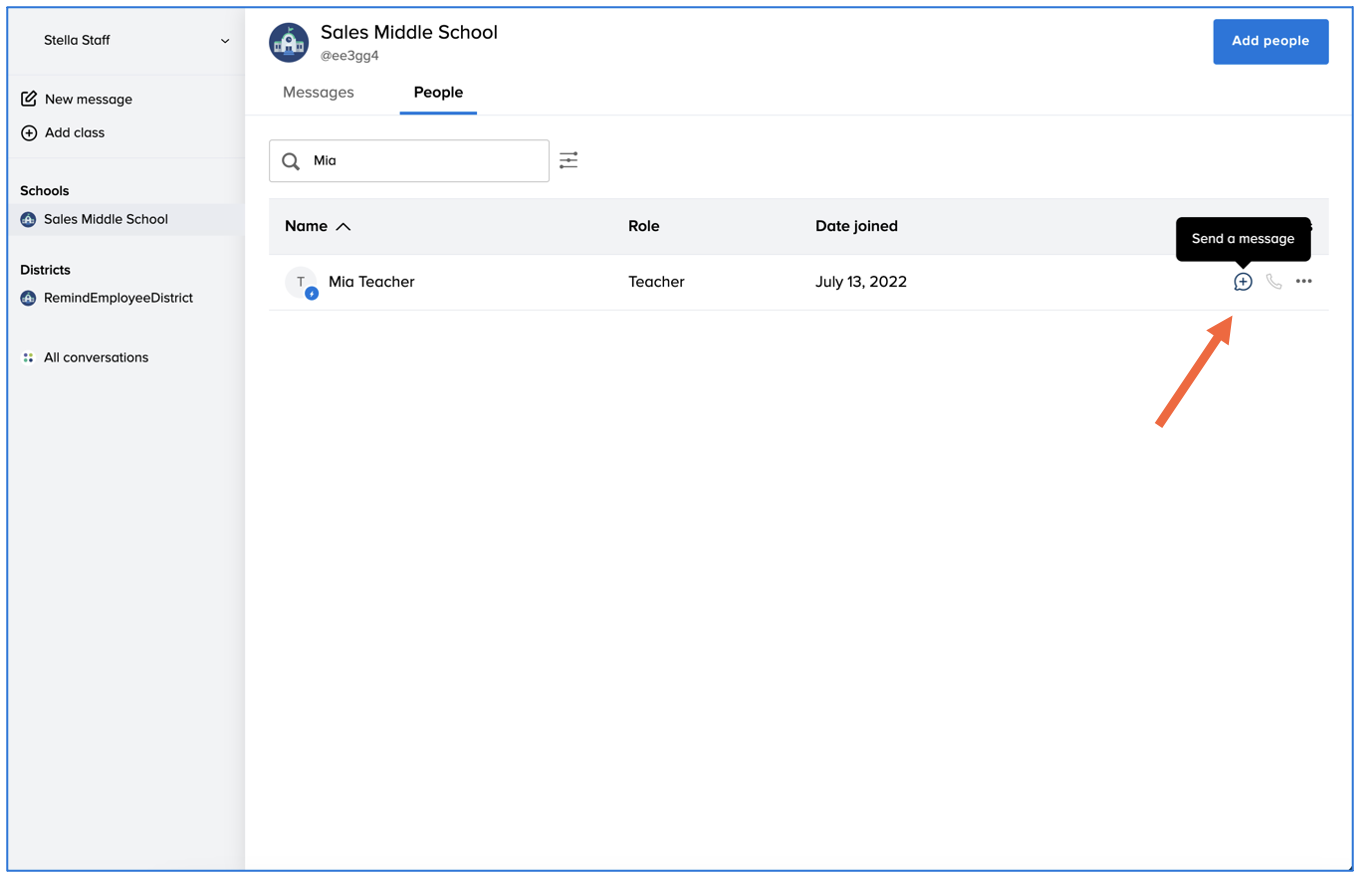Open the three-dot more options menu
This screenshot has width=1363, height=879.
pos(1303,282)
